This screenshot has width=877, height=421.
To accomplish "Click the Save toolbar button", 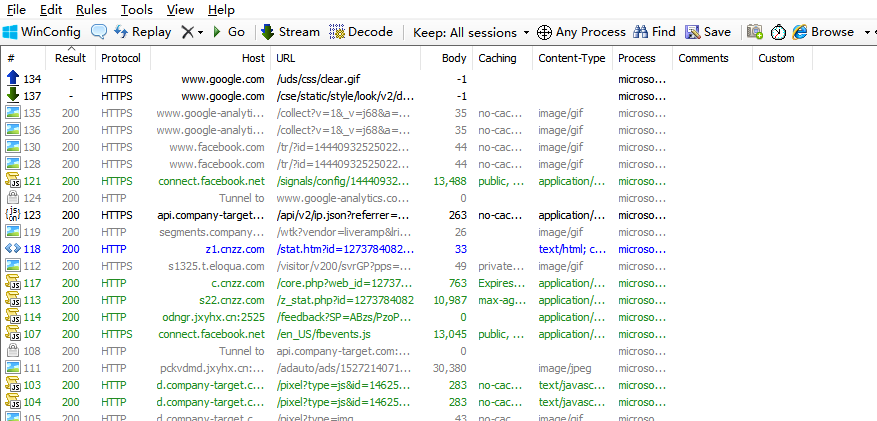I will point(708,32).
